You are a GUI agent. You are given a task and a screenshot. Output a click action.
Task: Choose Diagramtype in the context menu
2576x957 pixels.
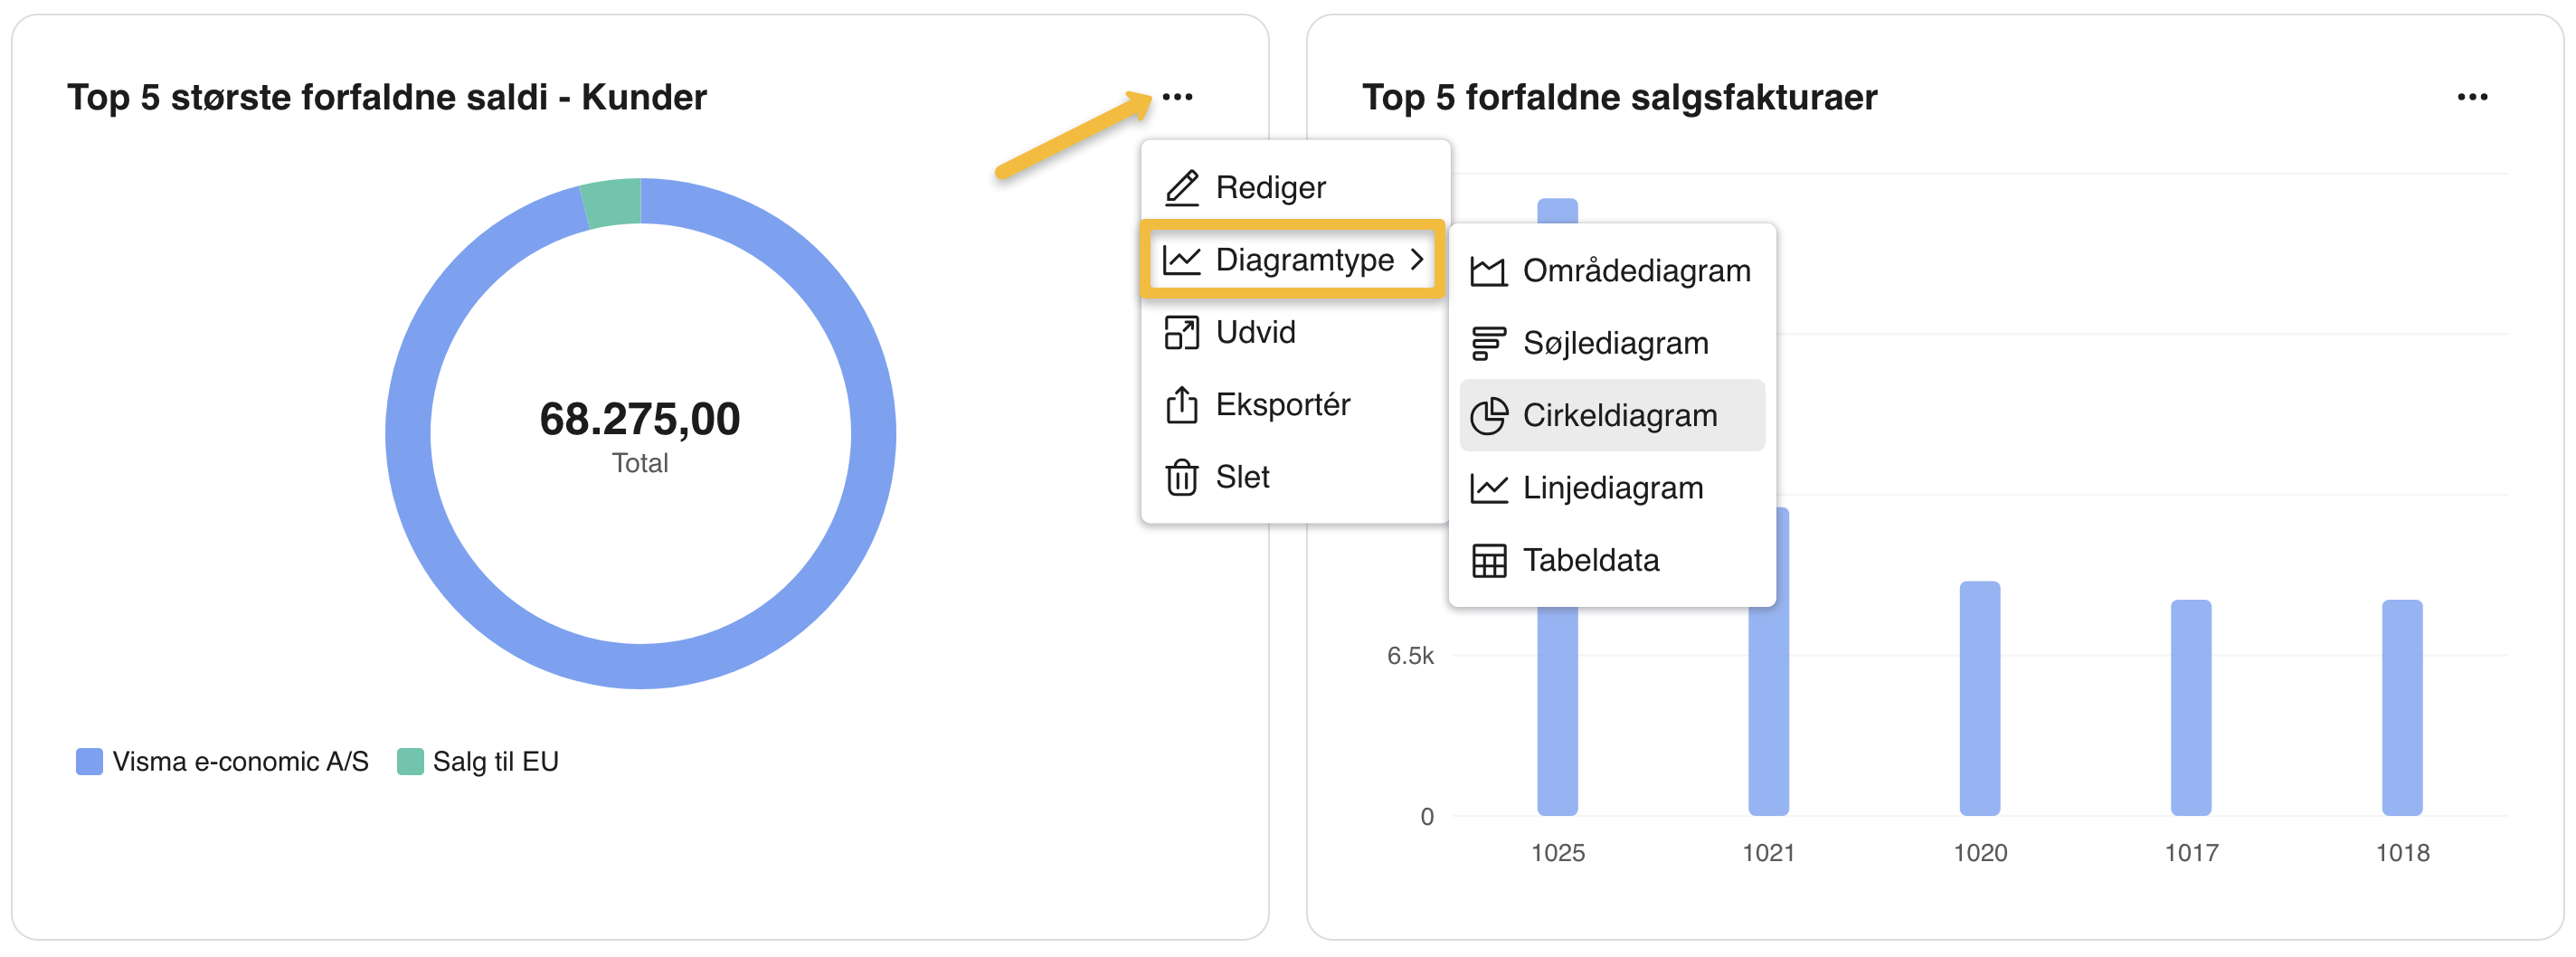click(x=1304, y=260)
